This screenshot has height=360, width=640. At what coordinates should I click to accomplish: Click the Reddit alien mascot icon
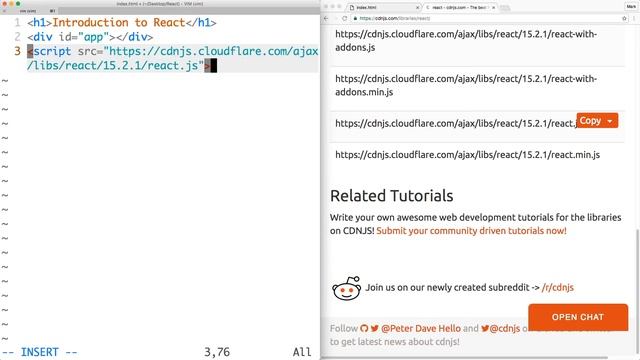pyautogui.click(x=347, y=288)
